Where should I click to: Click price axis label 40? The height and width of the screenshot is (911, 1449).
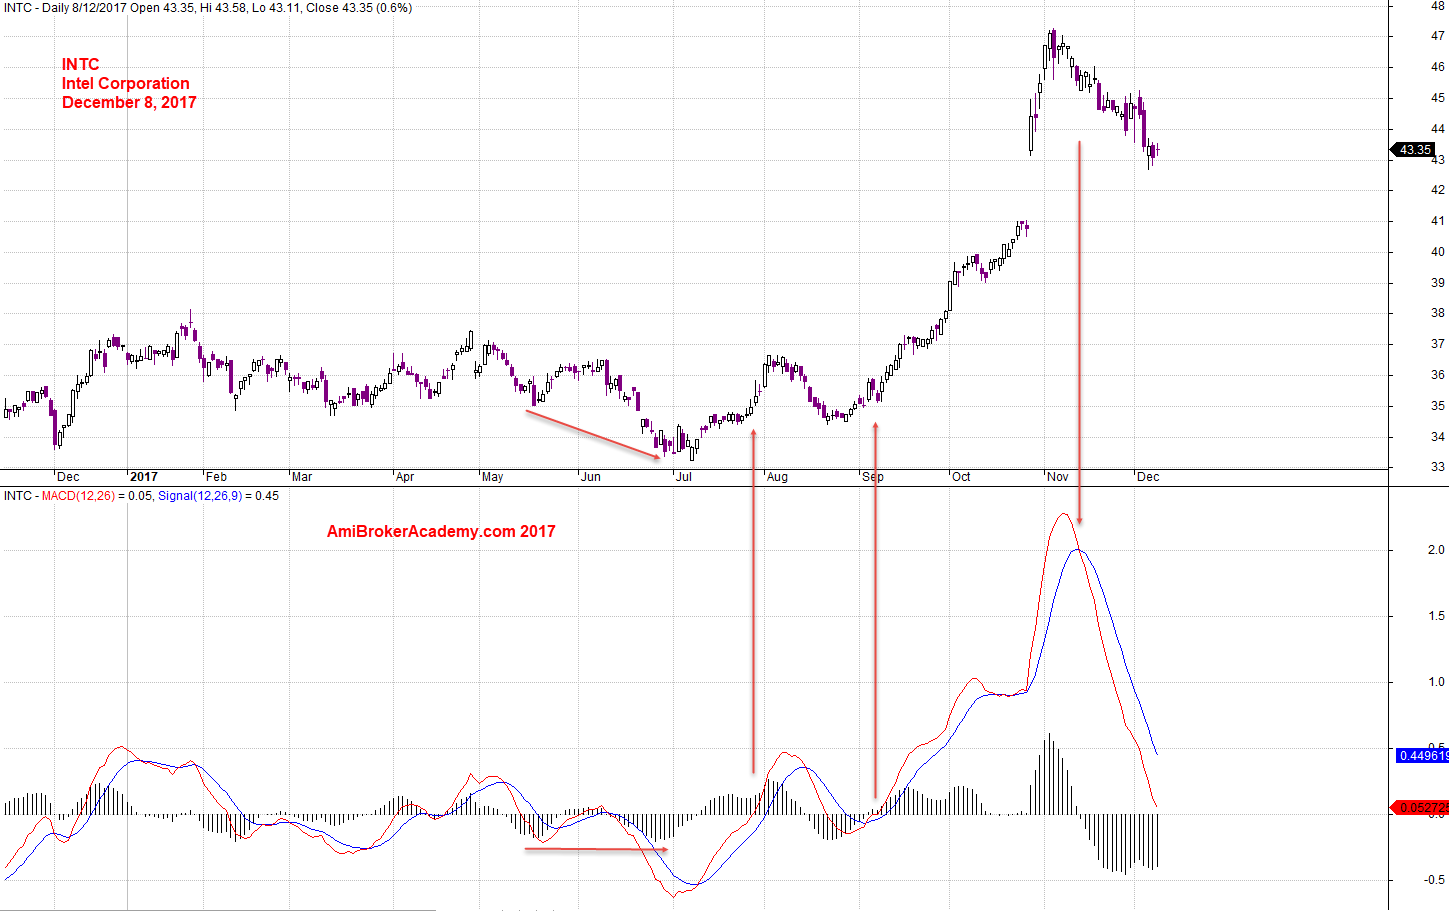click(x=1438, y=252)
